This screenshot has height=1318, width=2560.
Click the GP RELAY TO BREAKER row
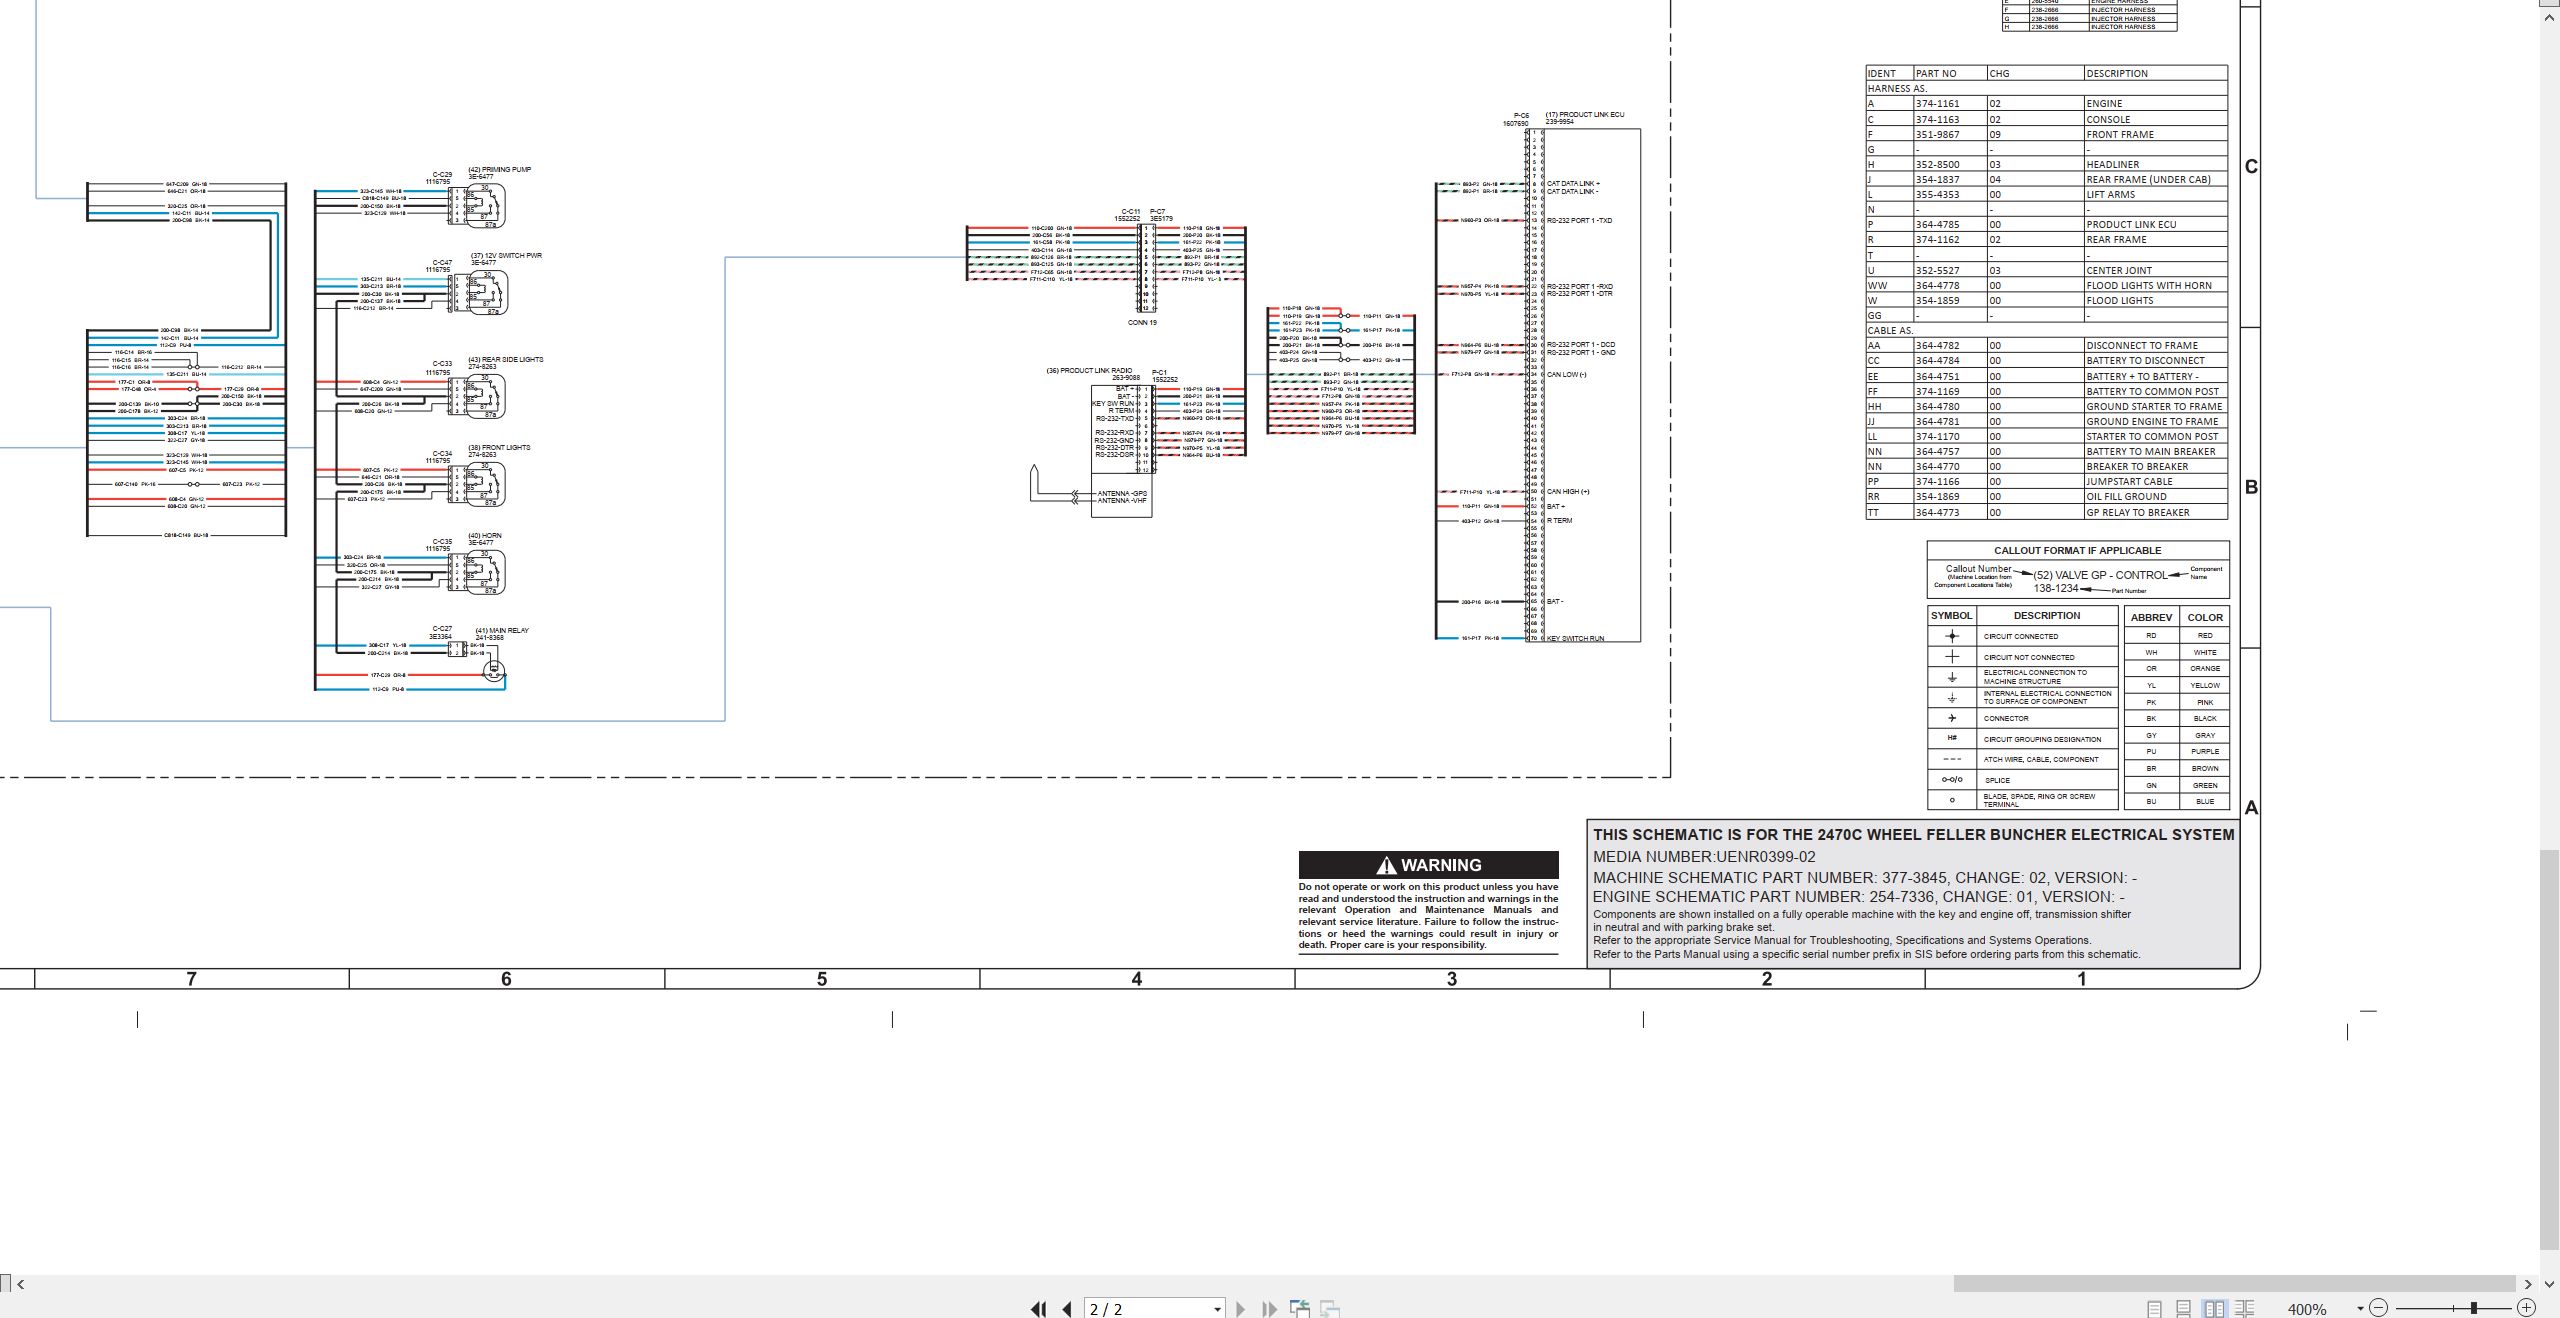(x=2046, y=512)
